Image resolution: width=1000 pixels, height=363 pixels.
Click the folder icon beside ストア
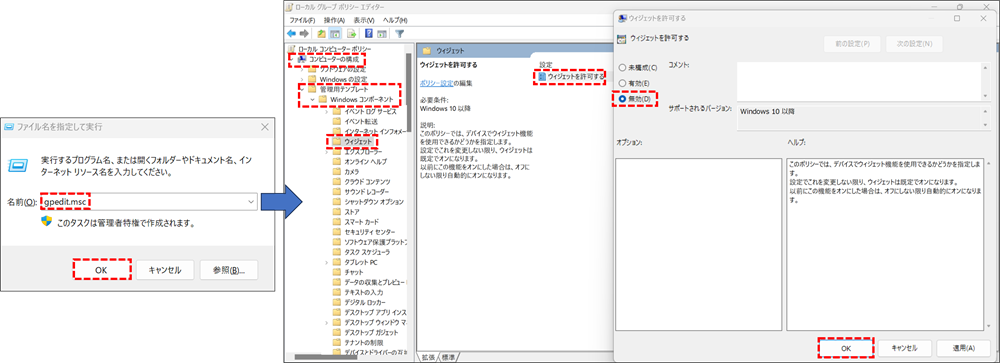[337, 211]
